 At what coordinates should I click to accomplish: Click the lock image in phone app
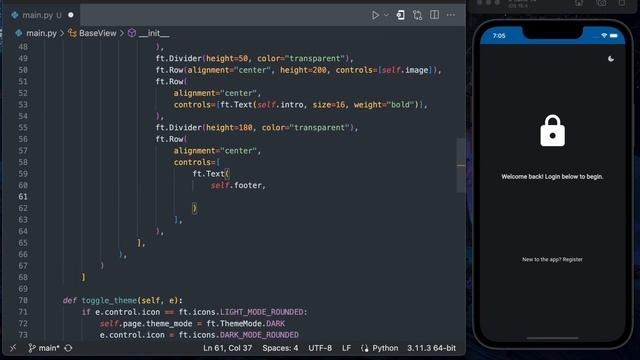click(x=552, y=131)
